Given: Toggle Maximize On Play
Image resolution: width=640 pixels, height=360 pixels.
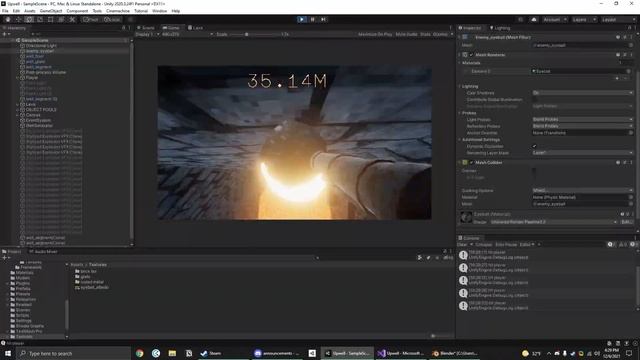Looking at the screenshot, I should [375, 34].
